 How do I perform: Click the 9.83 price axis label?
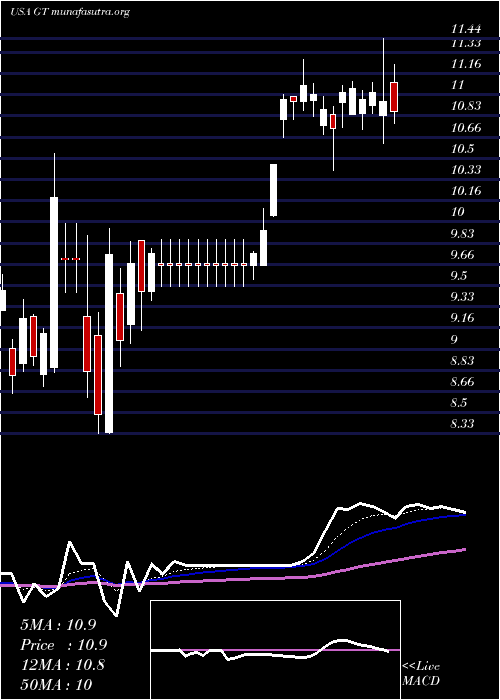(462, 234)
